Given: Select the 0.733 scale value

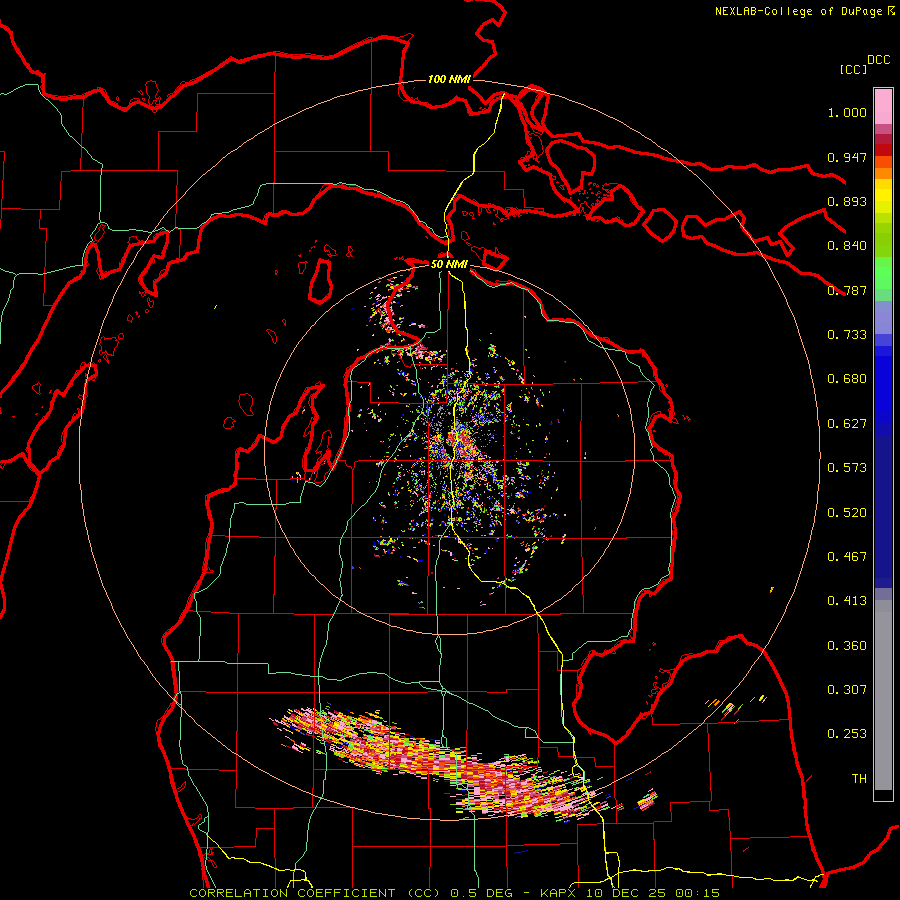Looking at the screenshot, I should click(847, 335).
